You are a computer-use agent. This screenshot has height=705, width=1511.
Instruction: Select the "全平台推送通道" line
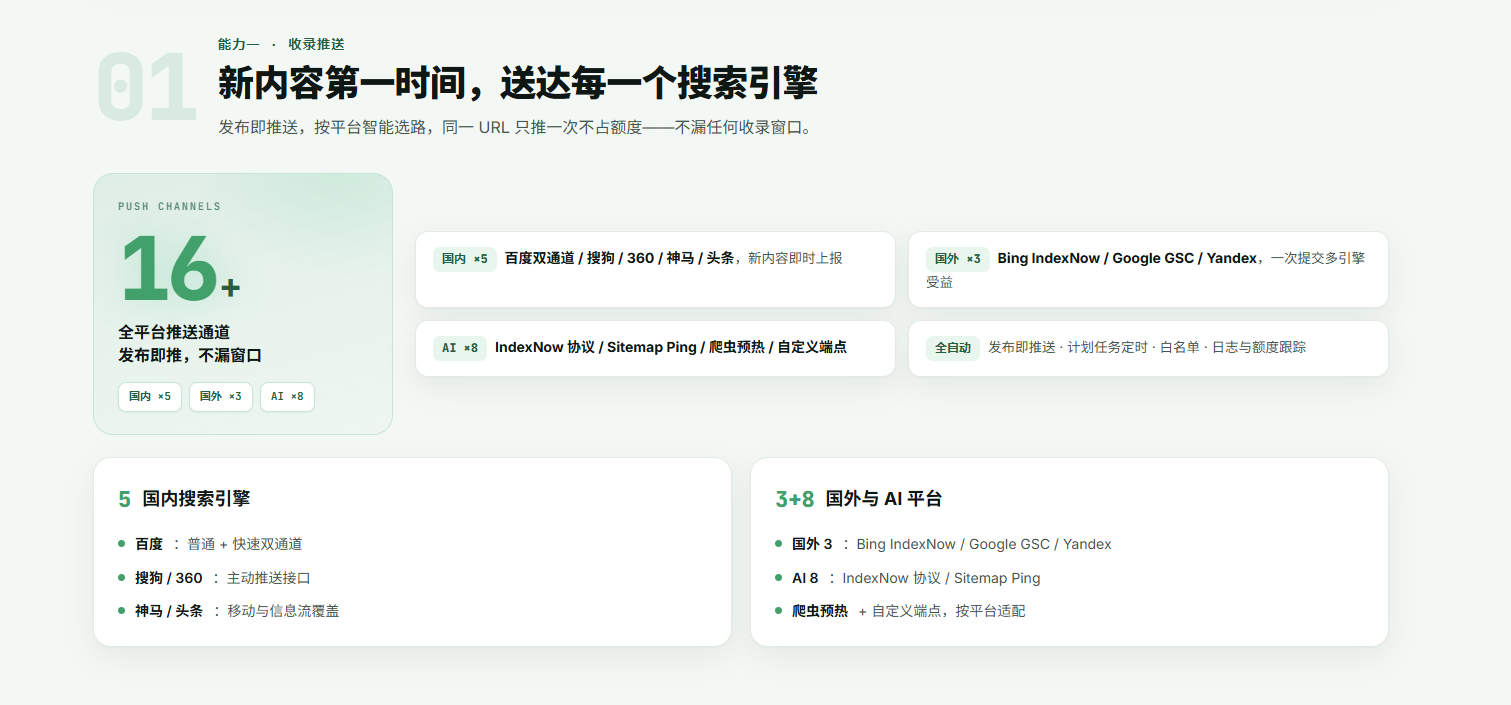(174, 332)
